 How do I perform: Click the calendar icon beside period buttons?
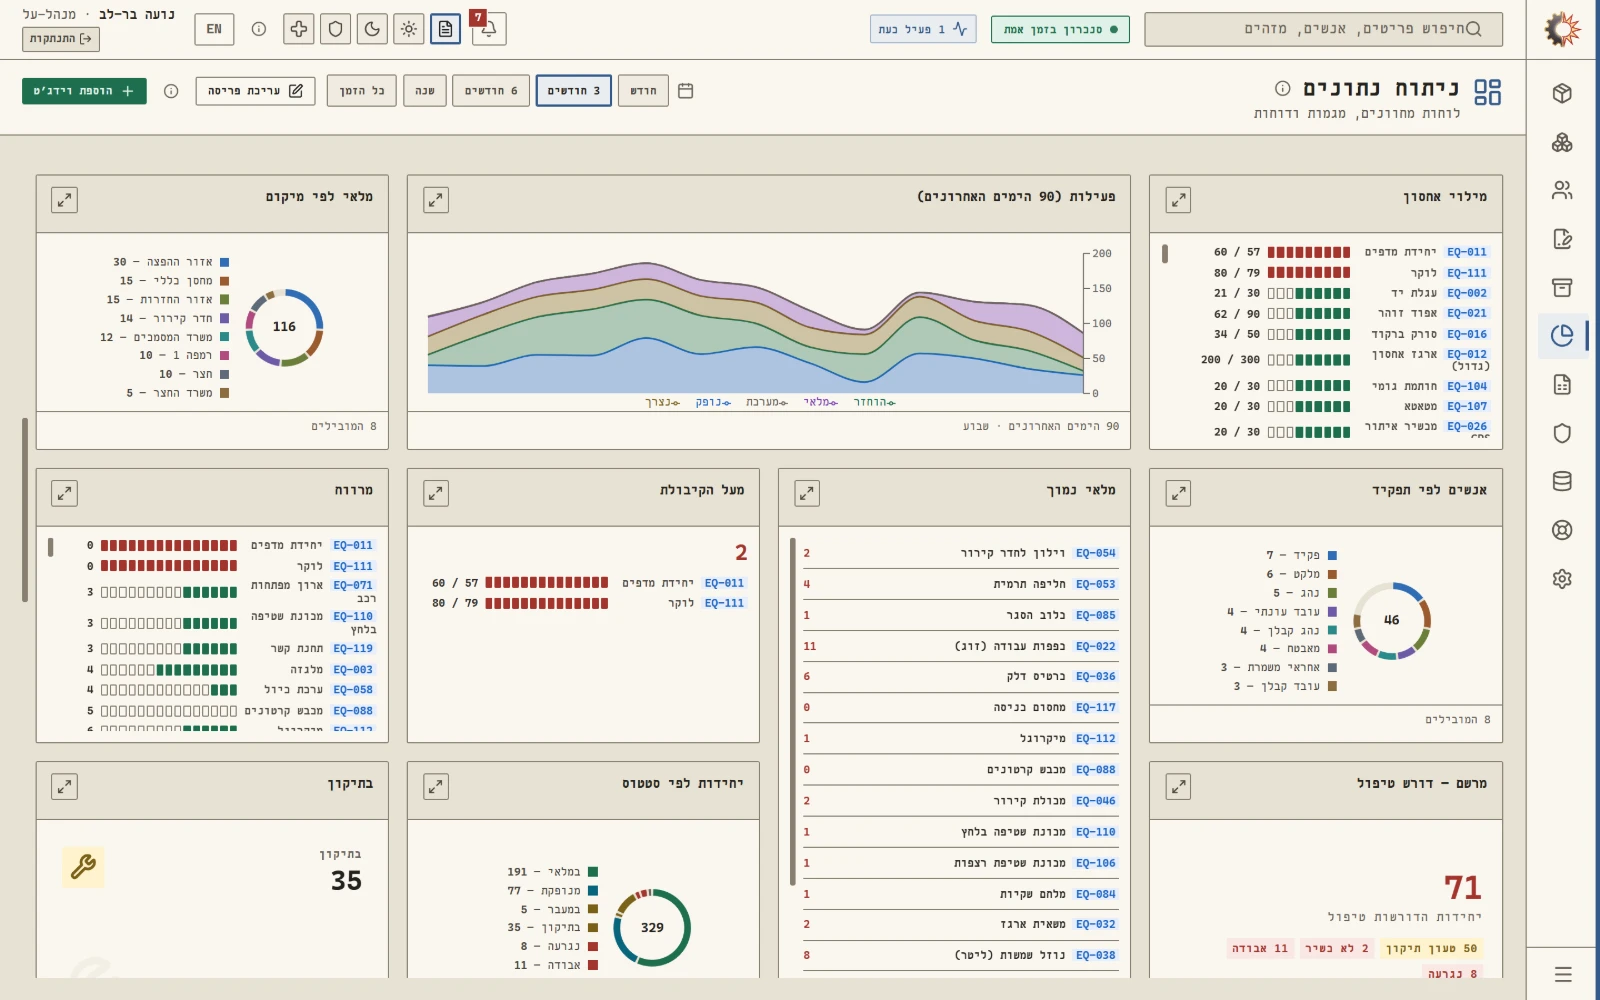point(686,91)
